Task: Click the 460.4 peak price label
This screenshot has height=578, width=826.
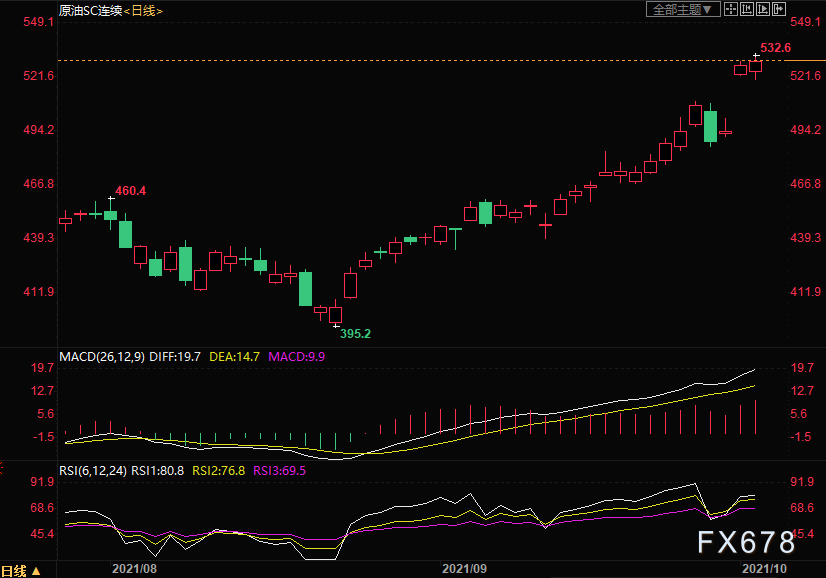Action: click(130, 190)
